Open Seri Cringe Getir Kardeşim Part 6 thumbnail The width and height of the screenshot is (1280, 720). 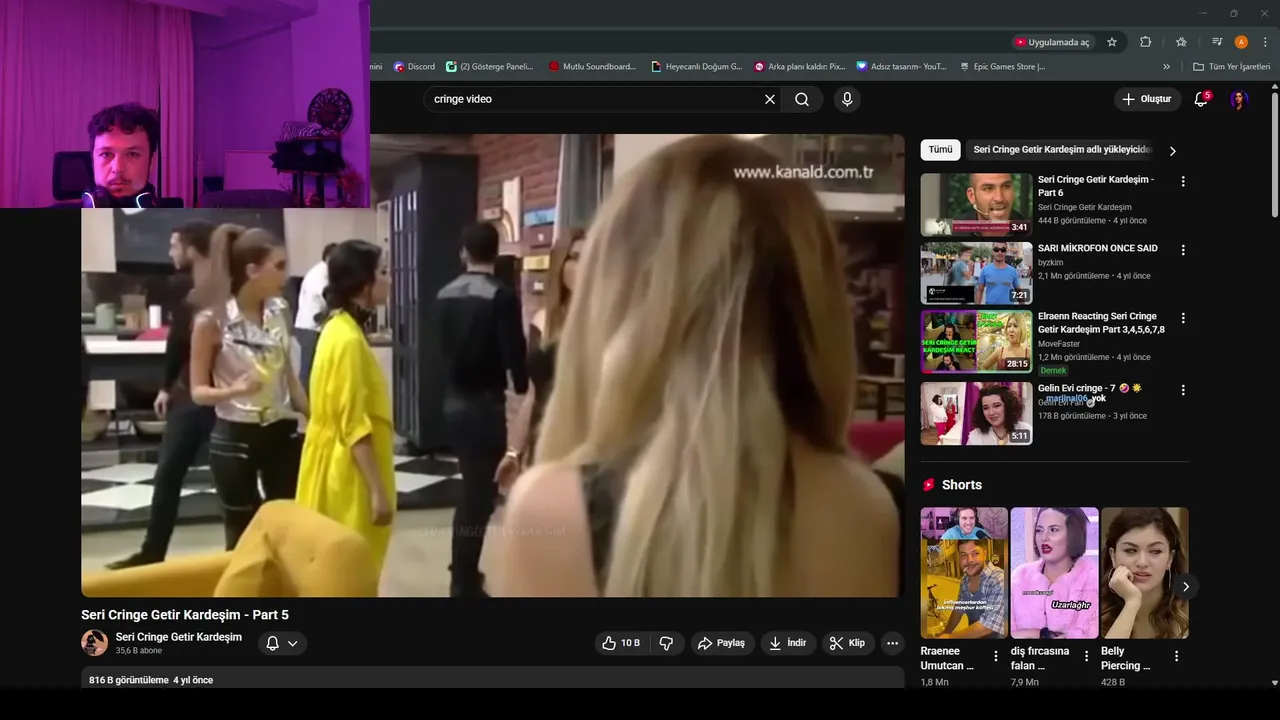(976, 205)
